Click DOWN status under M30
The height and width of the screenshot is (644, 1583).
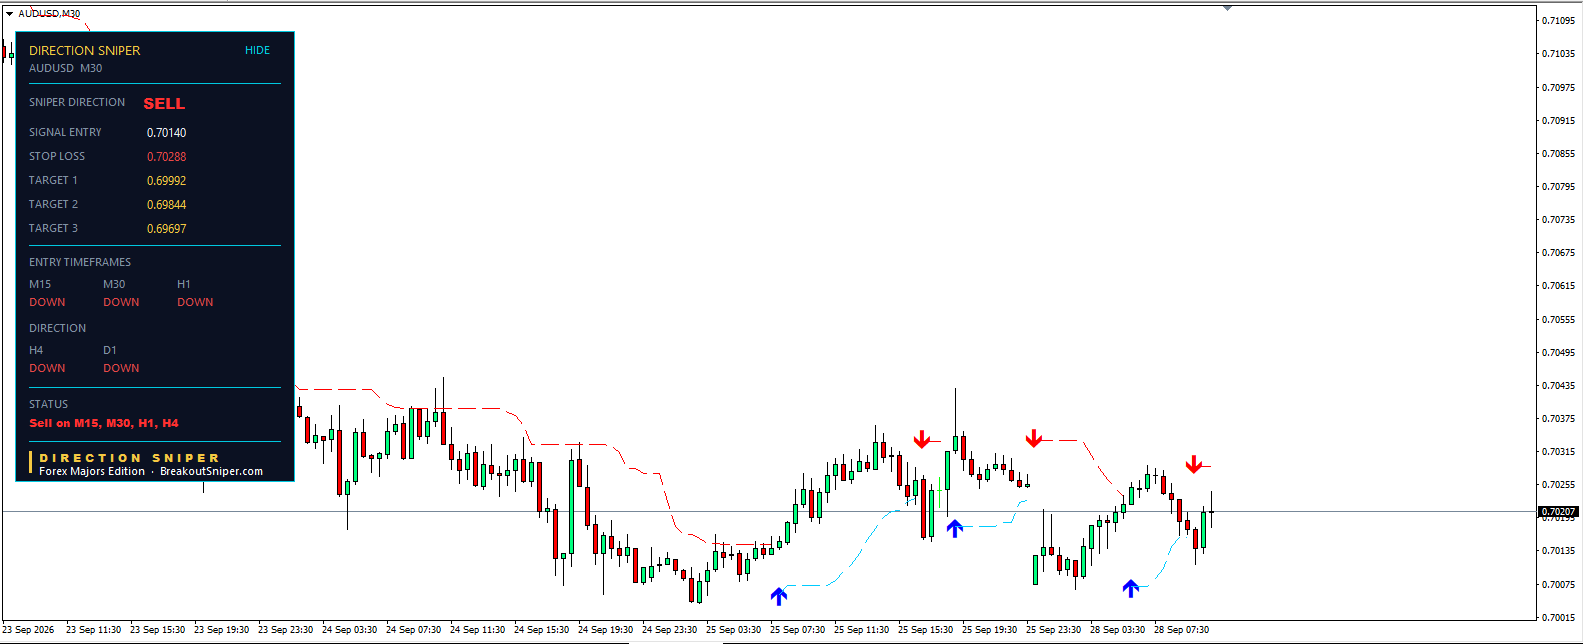click(x=121, y=302)
